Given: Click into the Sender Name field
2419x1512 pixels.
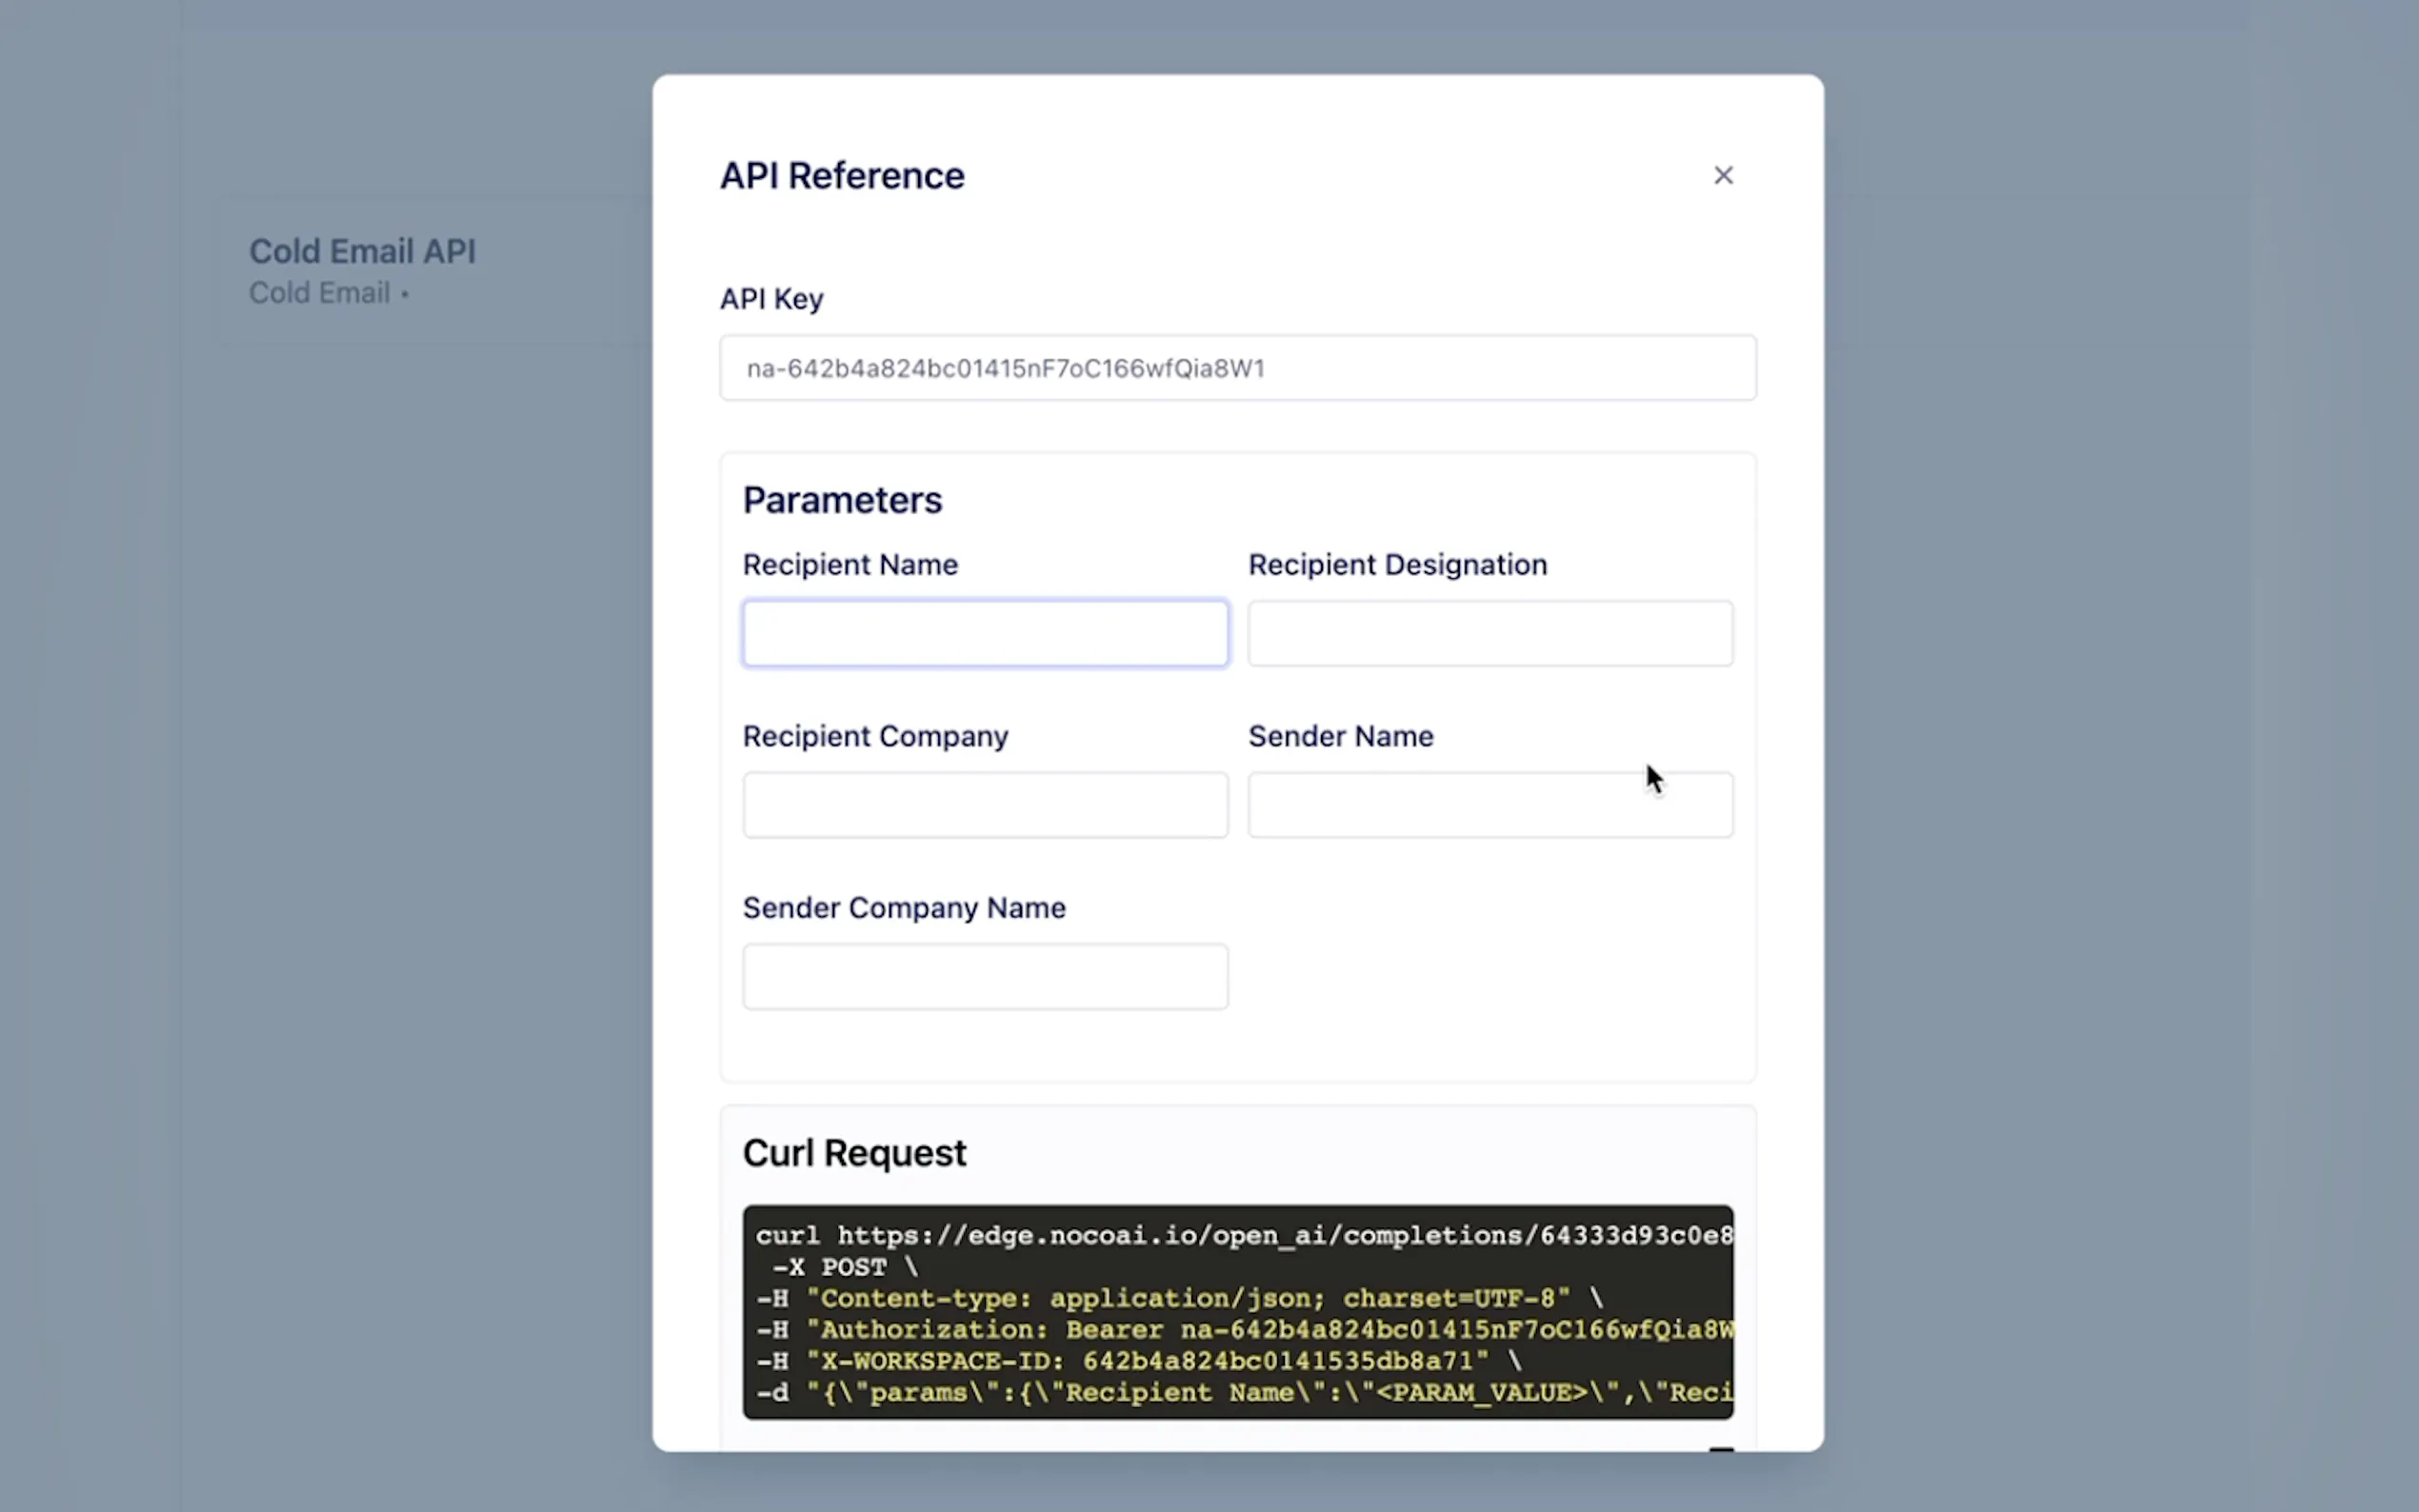Looking at the screenshot, I should pyautogui.click(x=1489, y=805).
